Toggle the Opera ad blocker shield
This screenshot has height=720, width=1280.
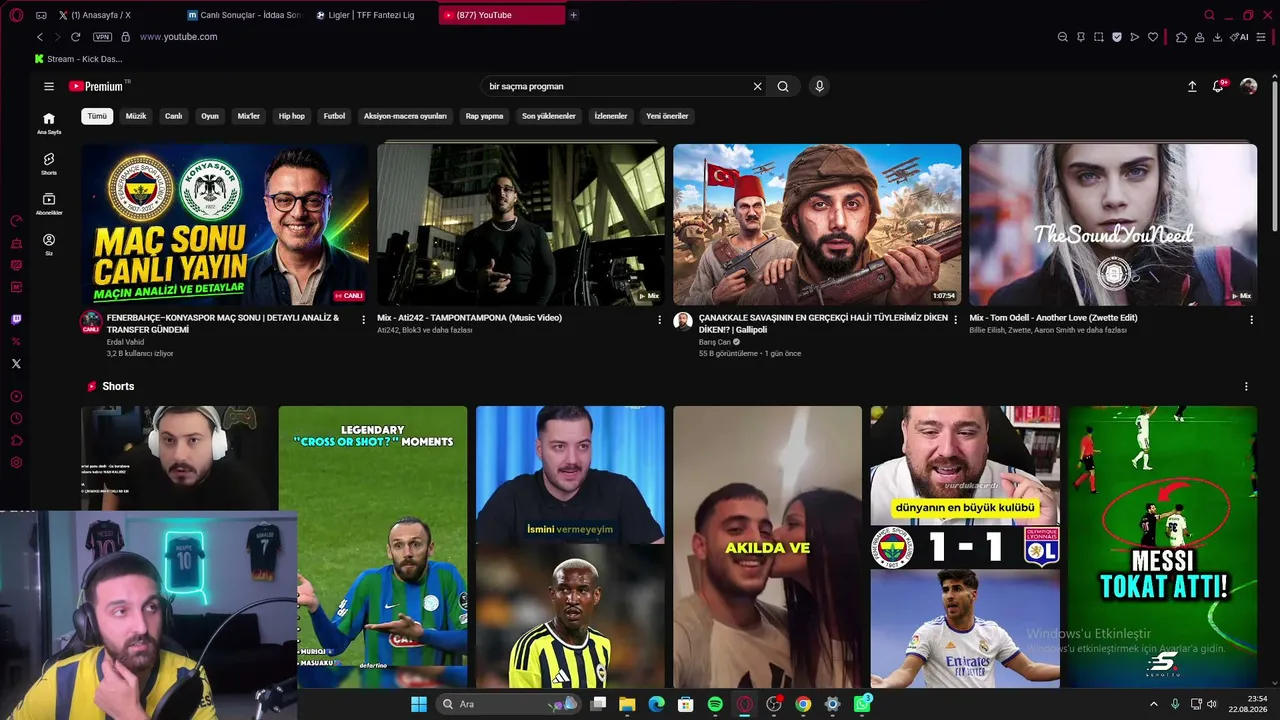point(1116,37)
